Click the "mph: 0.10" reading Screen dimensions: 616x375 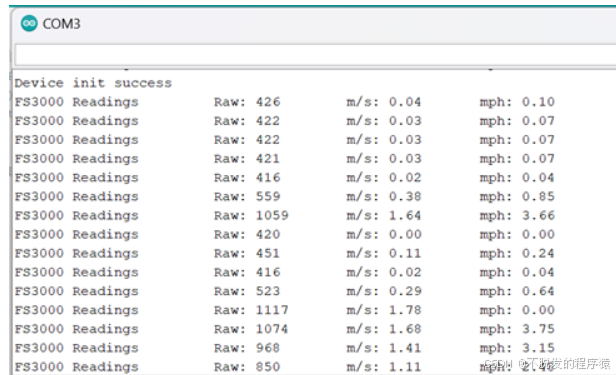(517, 102)
